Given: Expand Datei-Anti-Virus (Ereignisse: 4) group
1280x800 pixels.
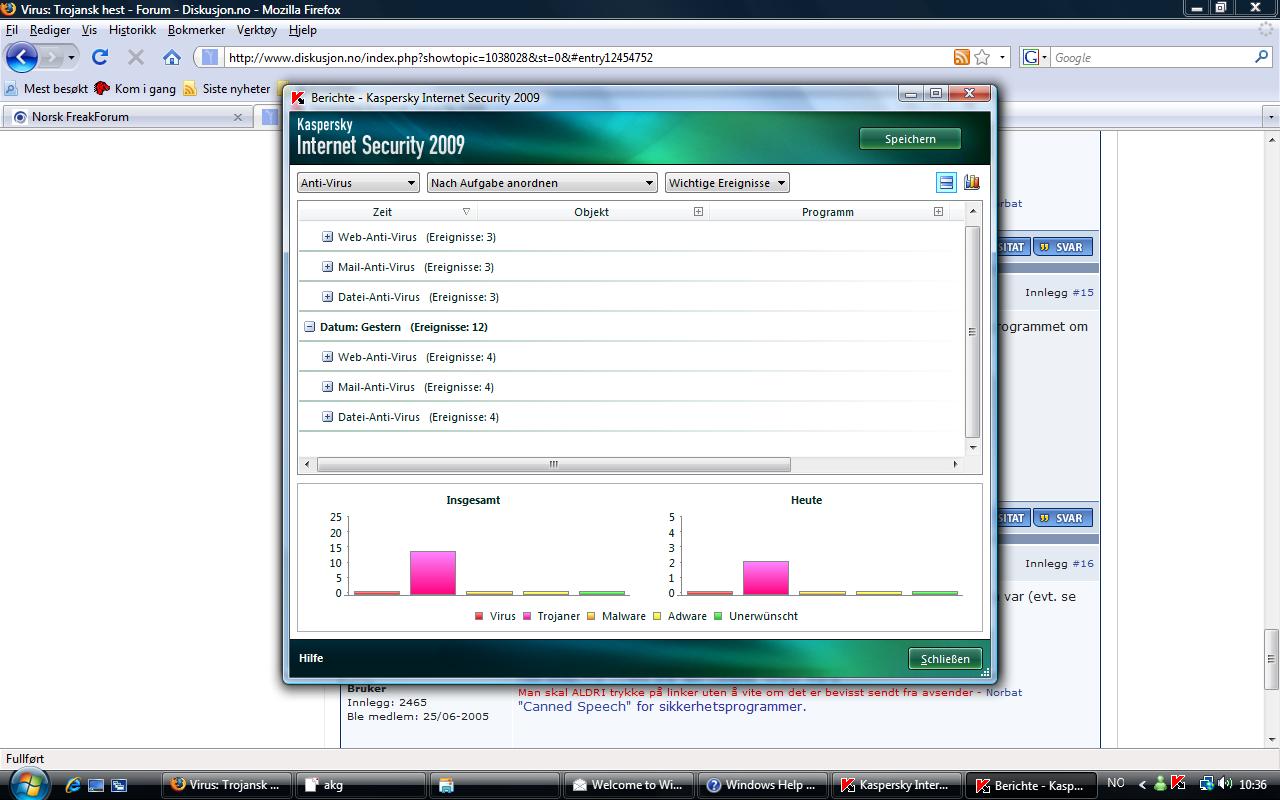Looking at the screenshot, I should click(327, 417).
